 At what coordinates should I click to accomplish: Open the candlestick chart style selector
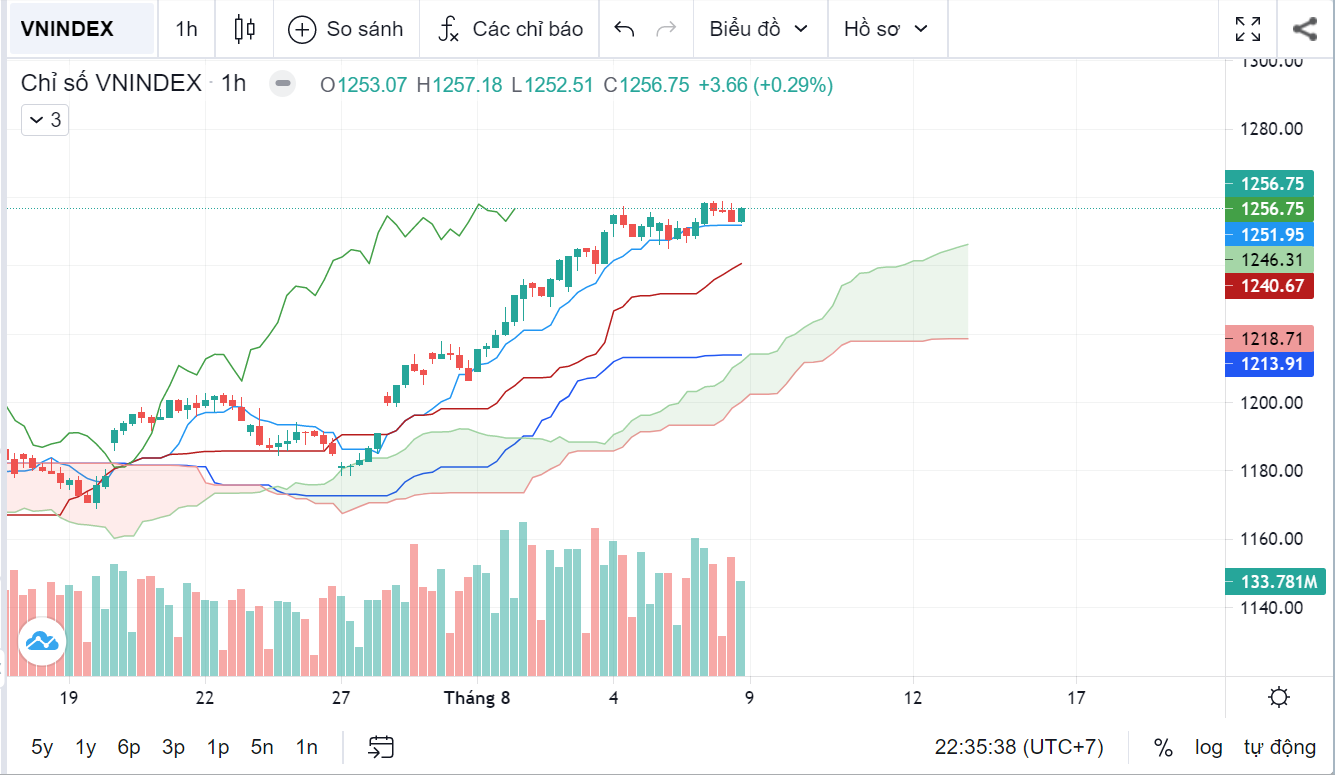(244, 29)
